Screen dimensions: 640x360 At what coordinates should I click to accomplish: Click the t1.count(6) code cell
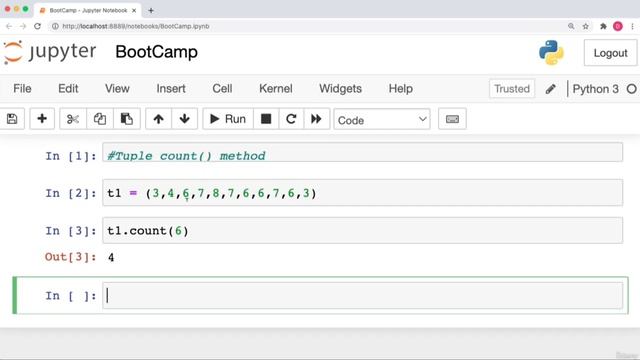362,231
